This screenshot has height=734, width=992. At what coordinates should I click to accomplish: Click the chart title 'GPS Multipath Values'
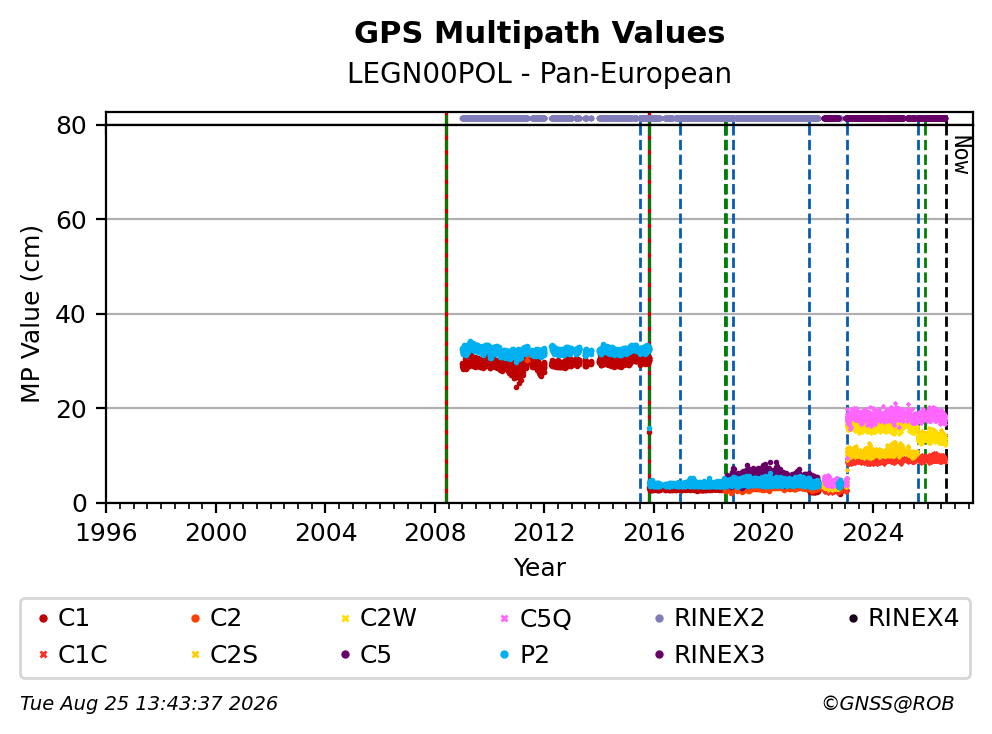pos(539,33)
